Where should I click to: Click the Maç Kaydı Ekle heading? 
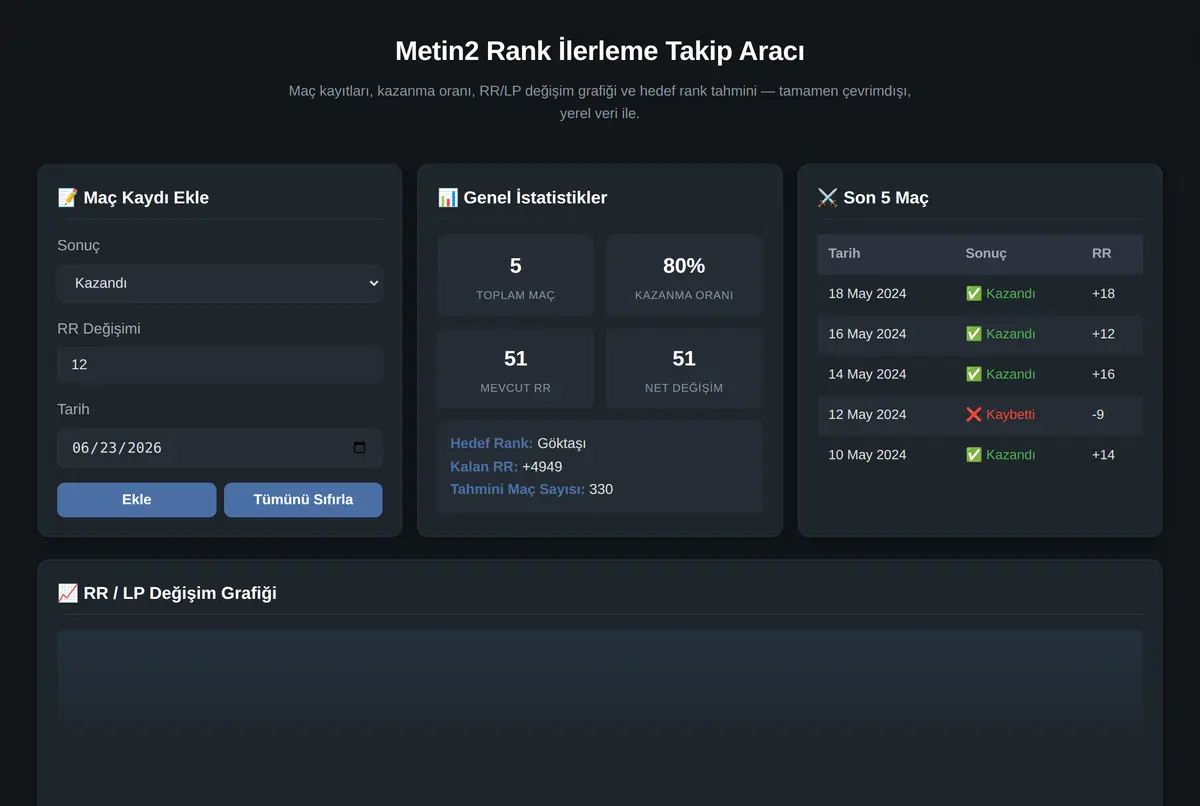point(146,197)
